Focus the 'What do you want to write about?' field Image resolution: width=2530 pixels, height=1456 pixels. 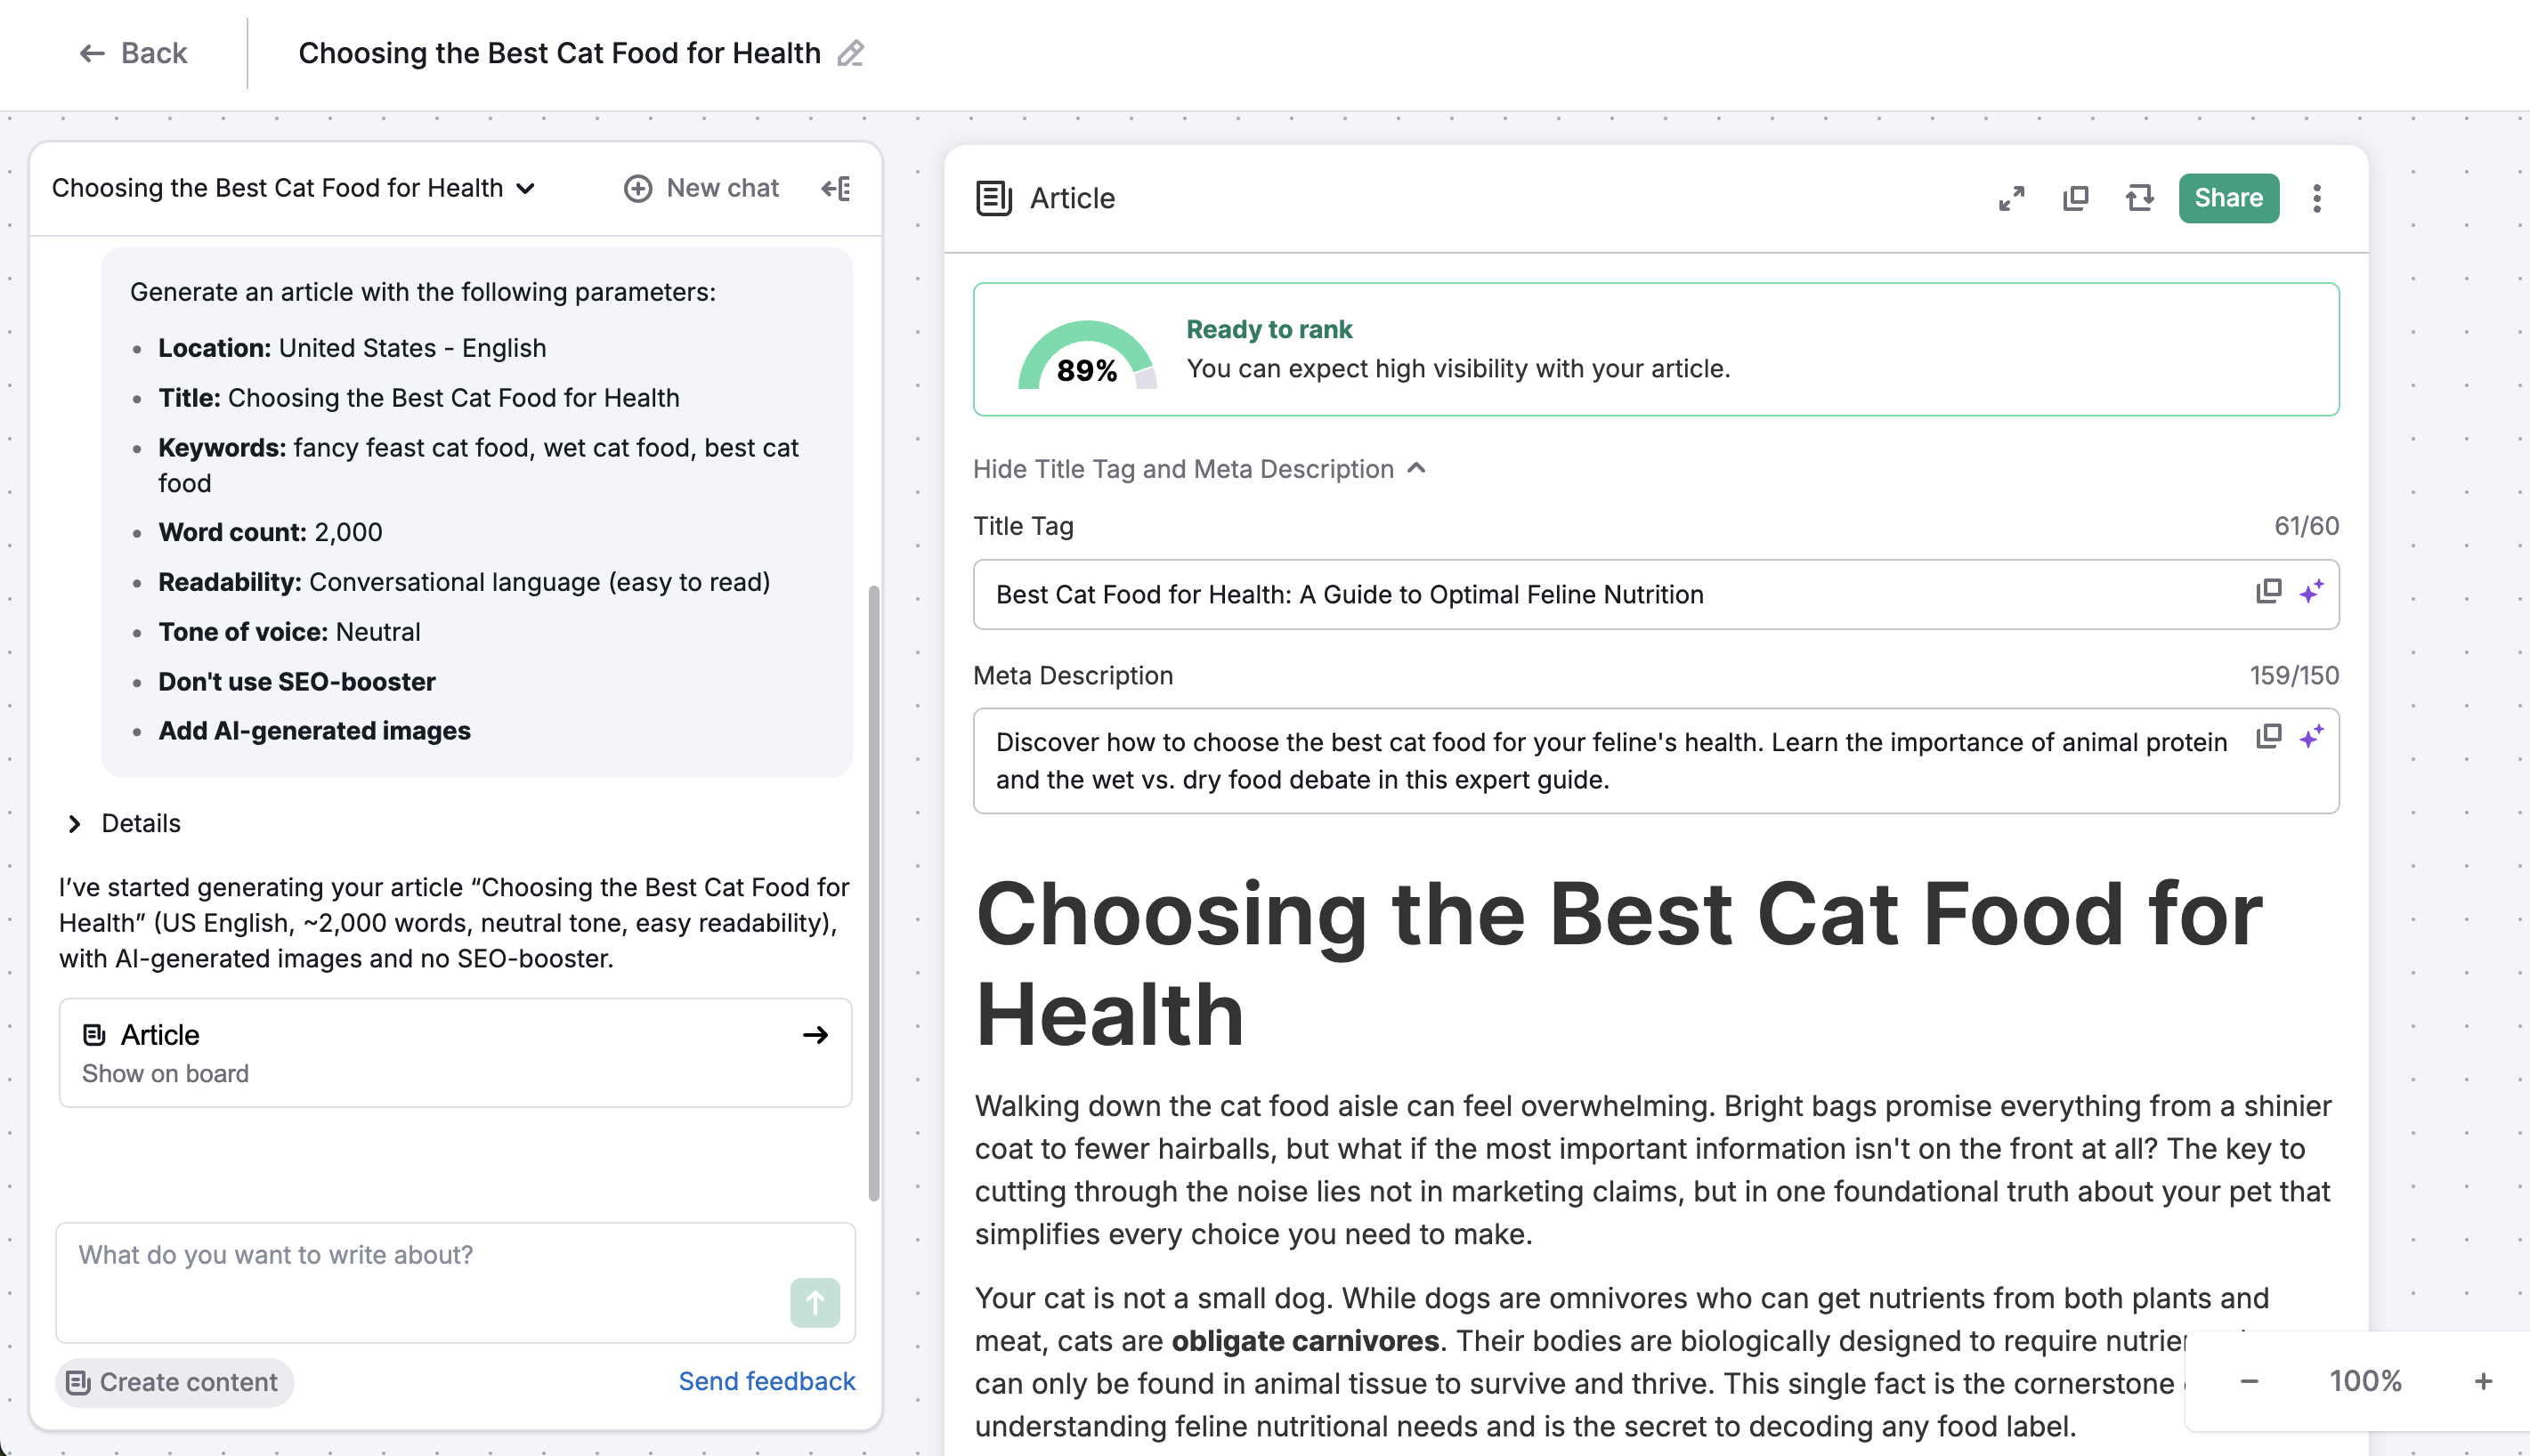(x=420, y=1255)
